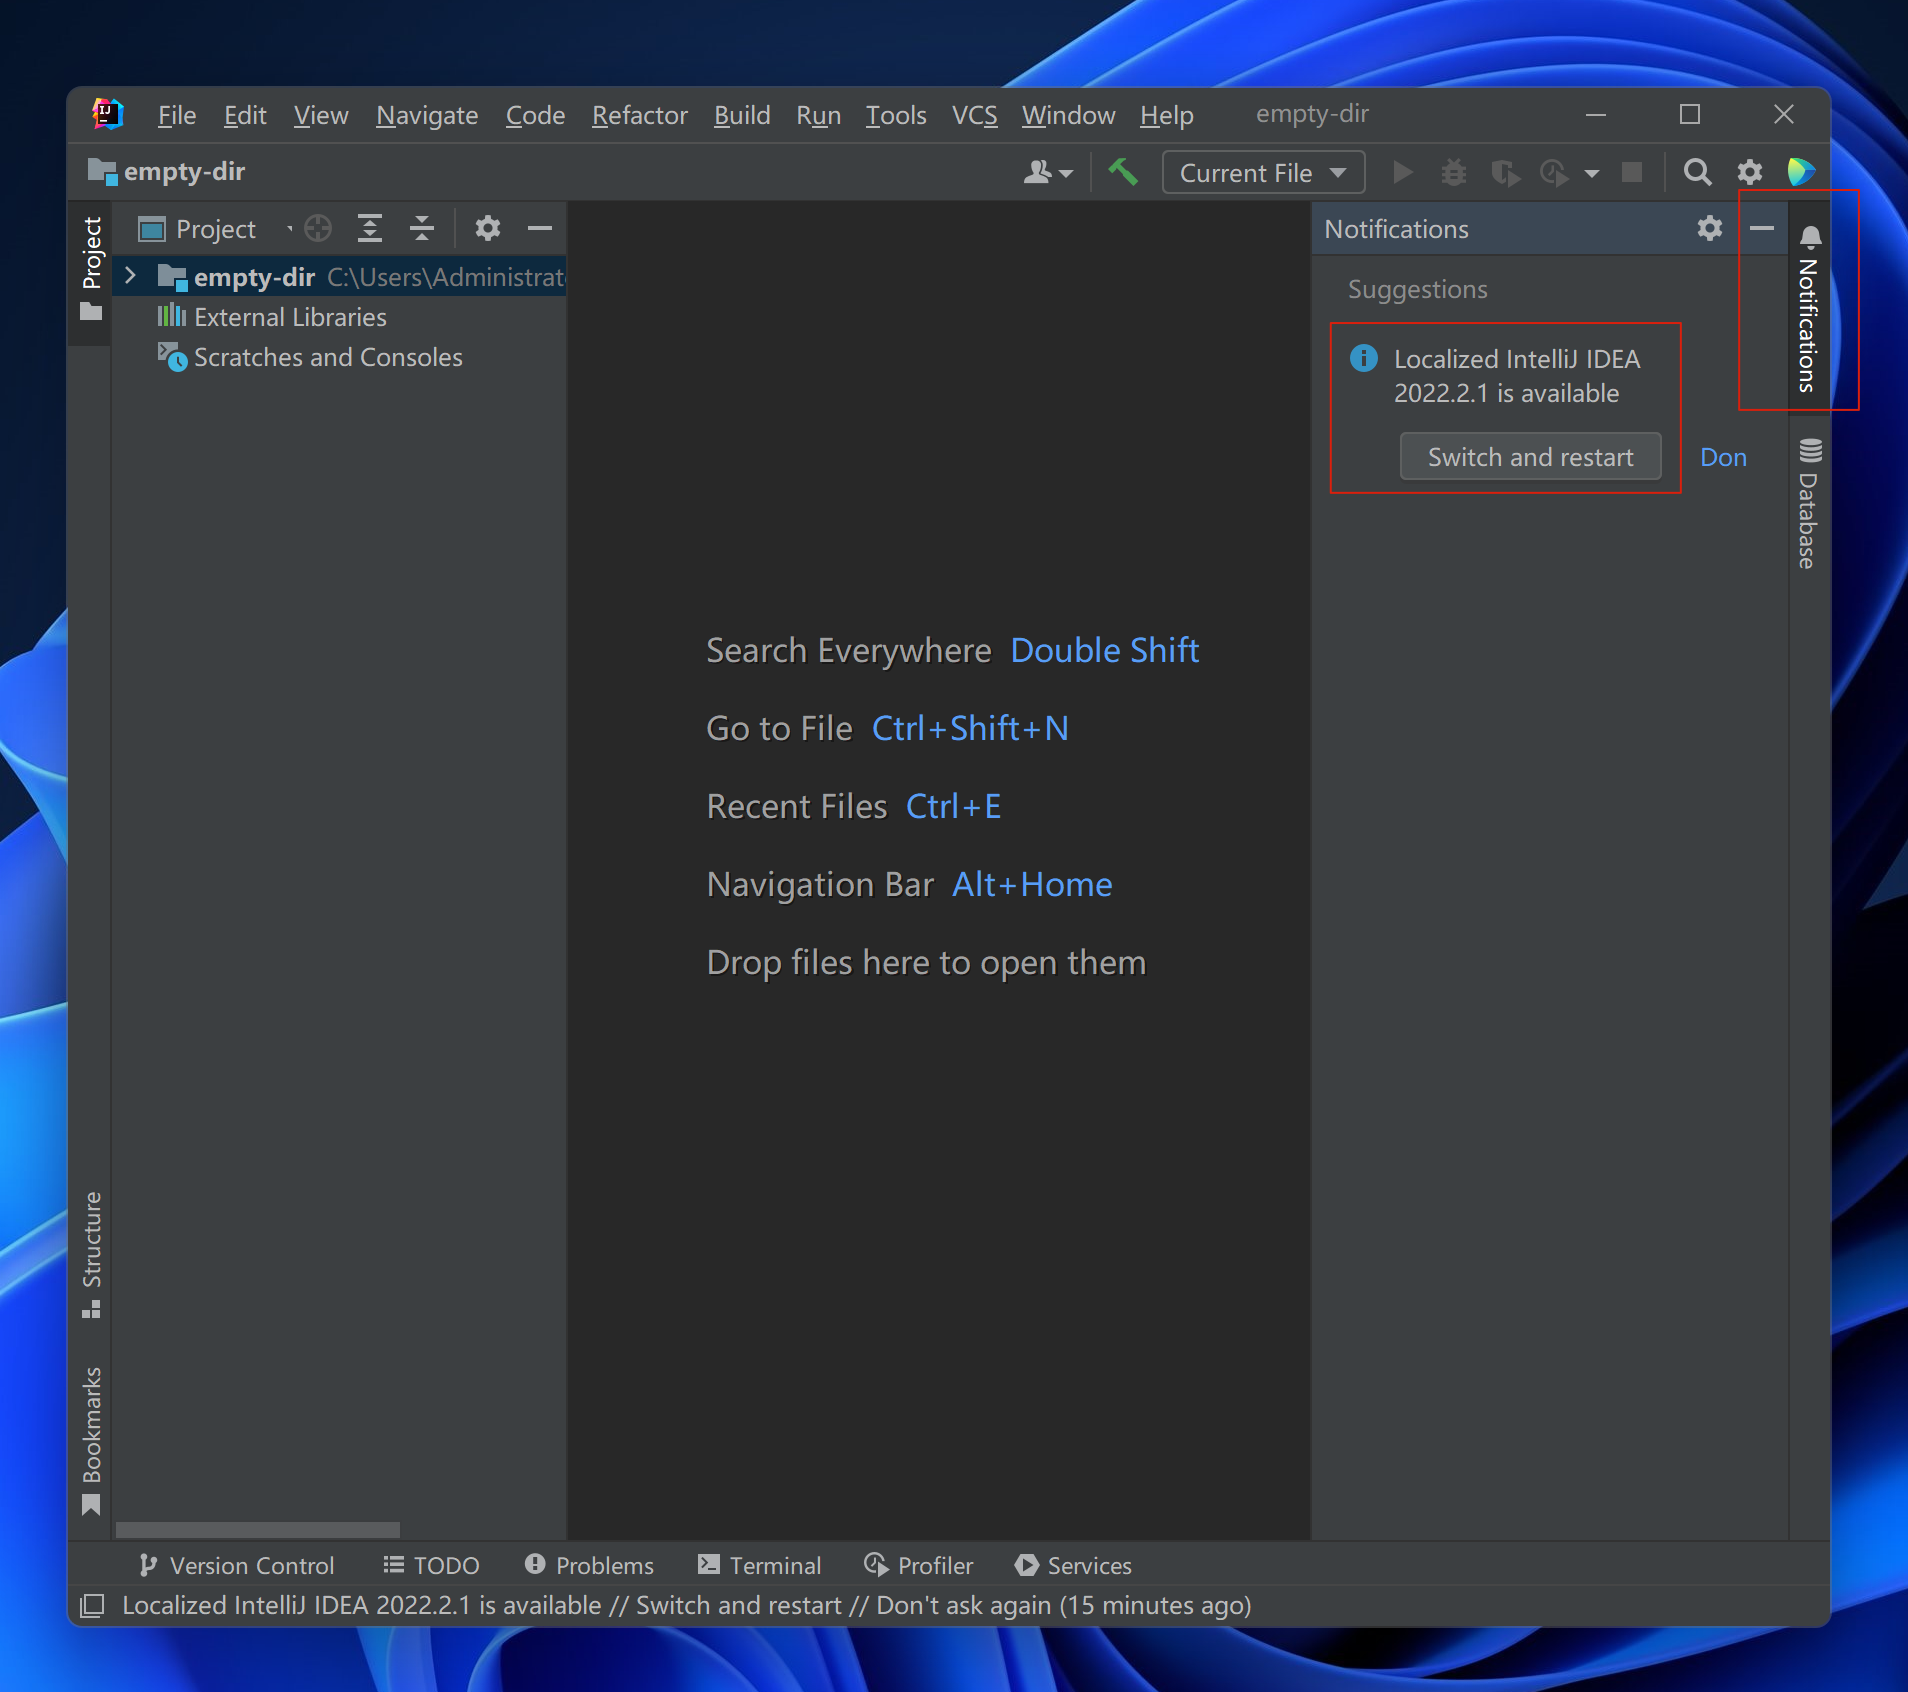Click the Double Shift shortcut hint

pyautogui.click(x=1104, y=651)
